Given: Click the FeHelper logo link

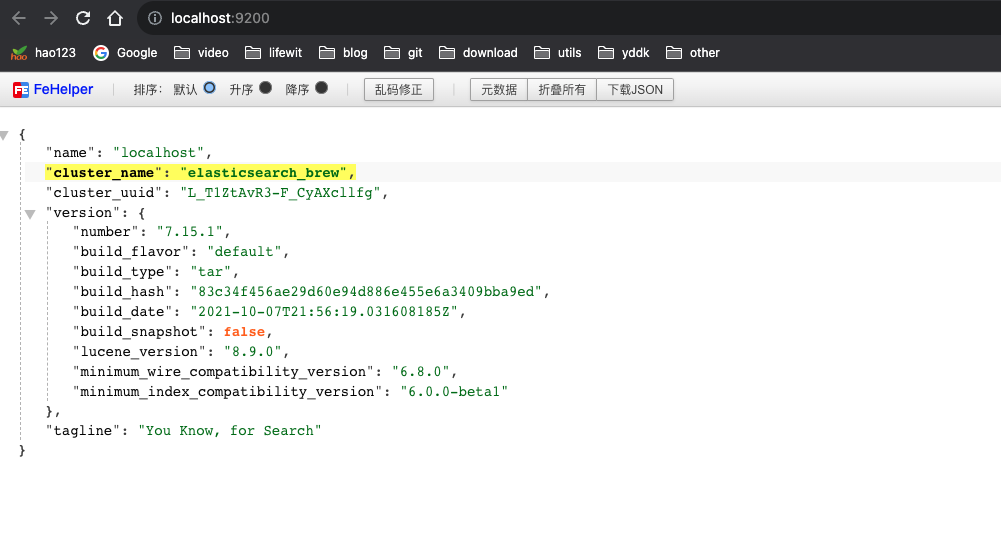Looking at the screenshot, I should pyautogui.click(x=53, y=89).
